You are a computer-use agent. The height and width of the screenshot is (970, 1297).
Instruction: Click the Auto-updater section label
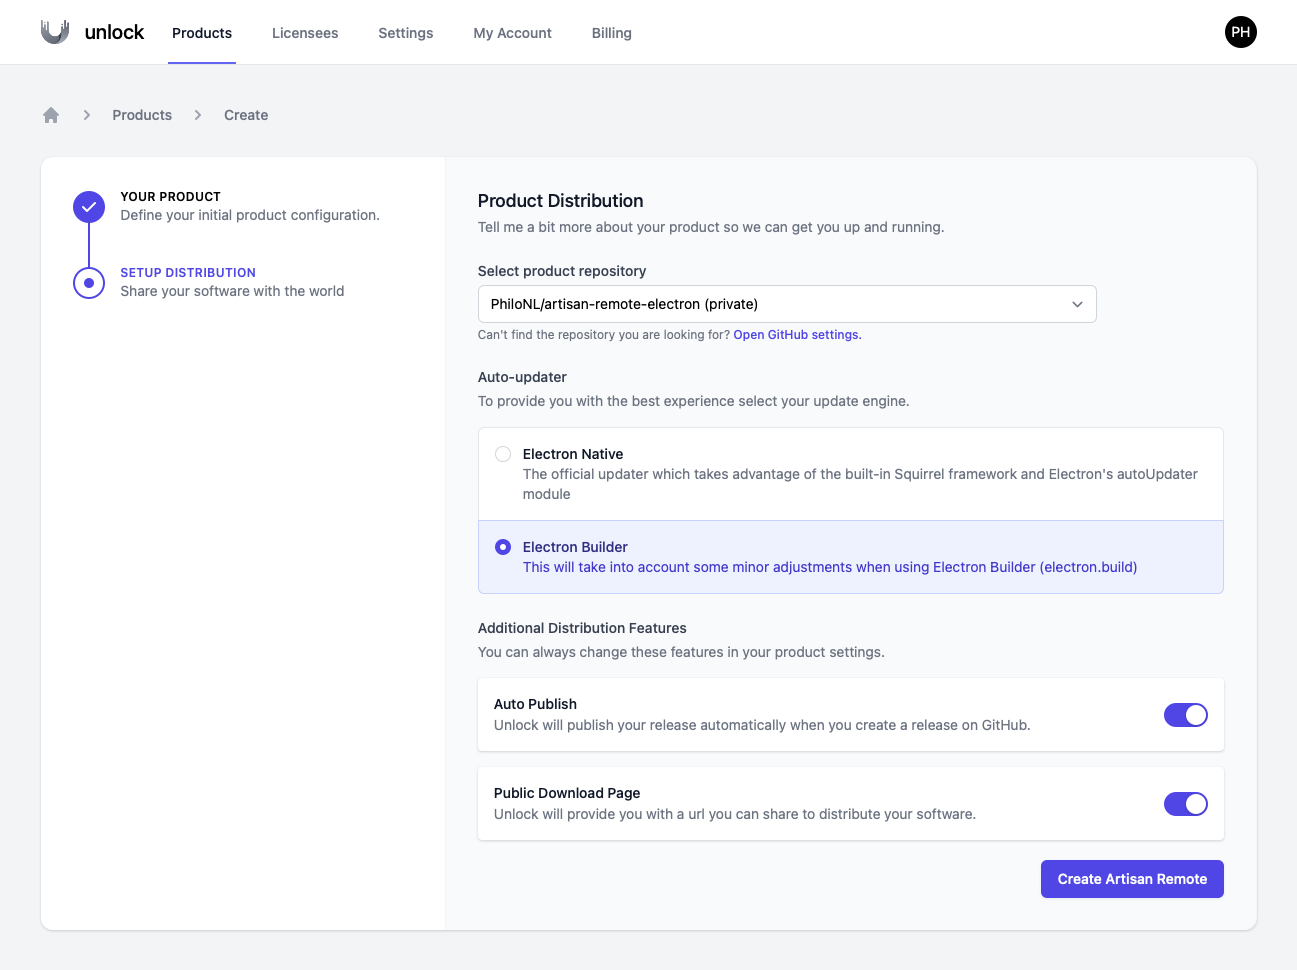tap(522, 377)
